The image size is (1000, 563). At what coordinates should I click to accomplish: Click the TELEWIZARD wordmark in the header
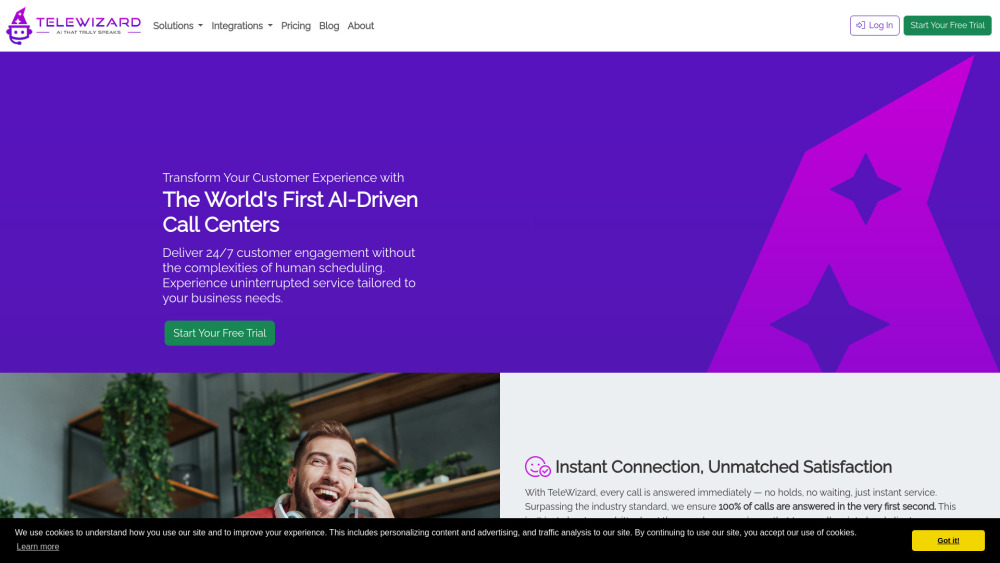coord(88,22)
